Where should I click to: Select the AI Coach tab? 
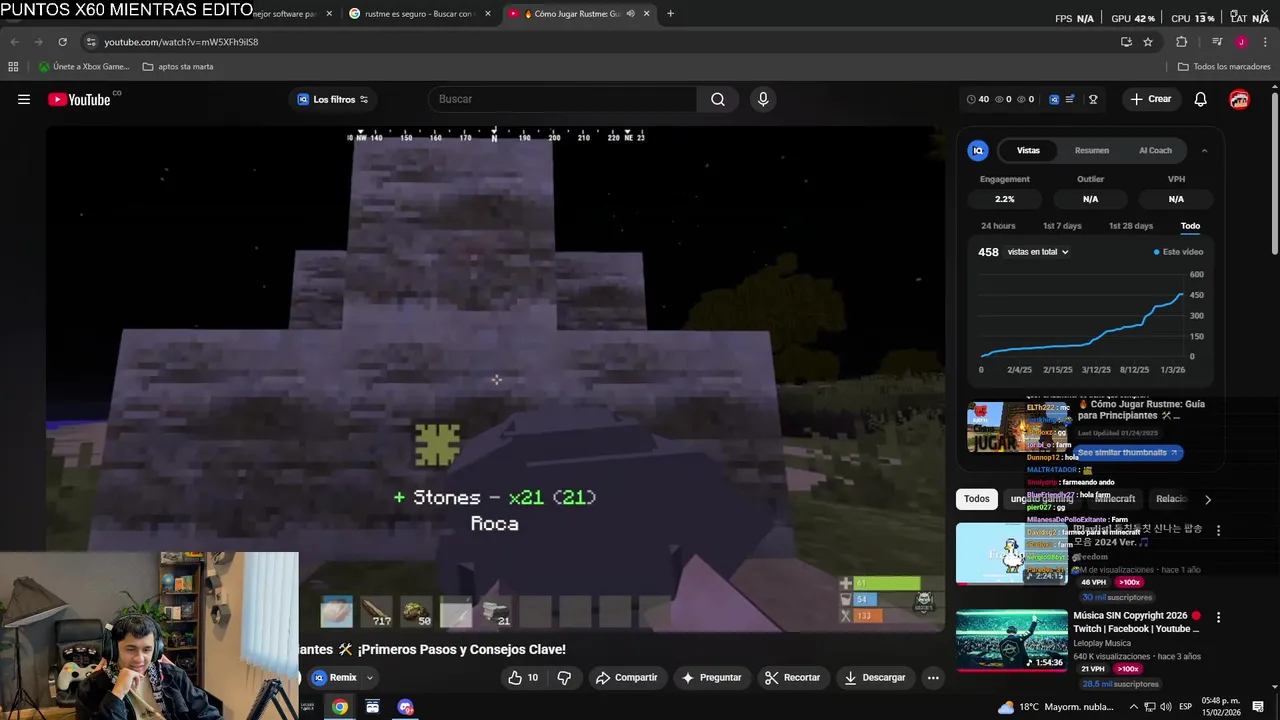[x=1155, y=150]
